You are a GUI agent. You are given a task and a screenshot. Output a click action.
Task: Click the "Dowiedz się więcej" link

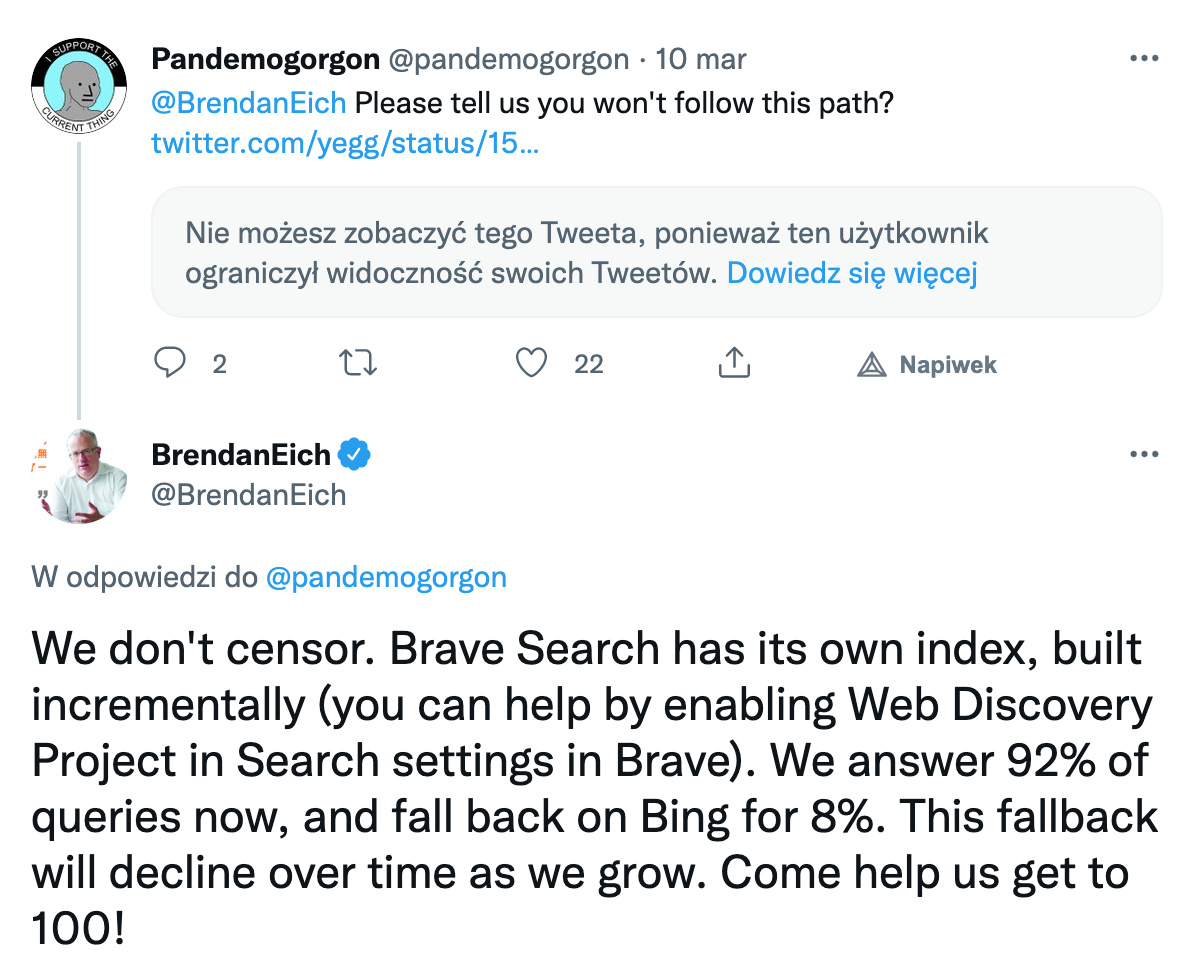pos(851,273)
